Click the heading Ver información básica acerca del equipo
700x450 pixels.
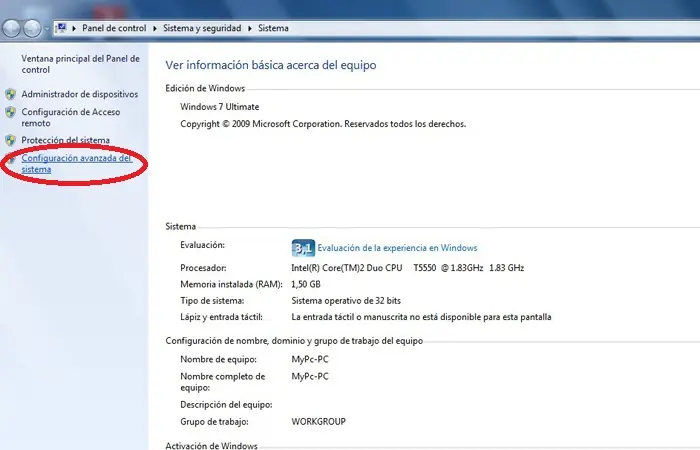tap(271, 65)
